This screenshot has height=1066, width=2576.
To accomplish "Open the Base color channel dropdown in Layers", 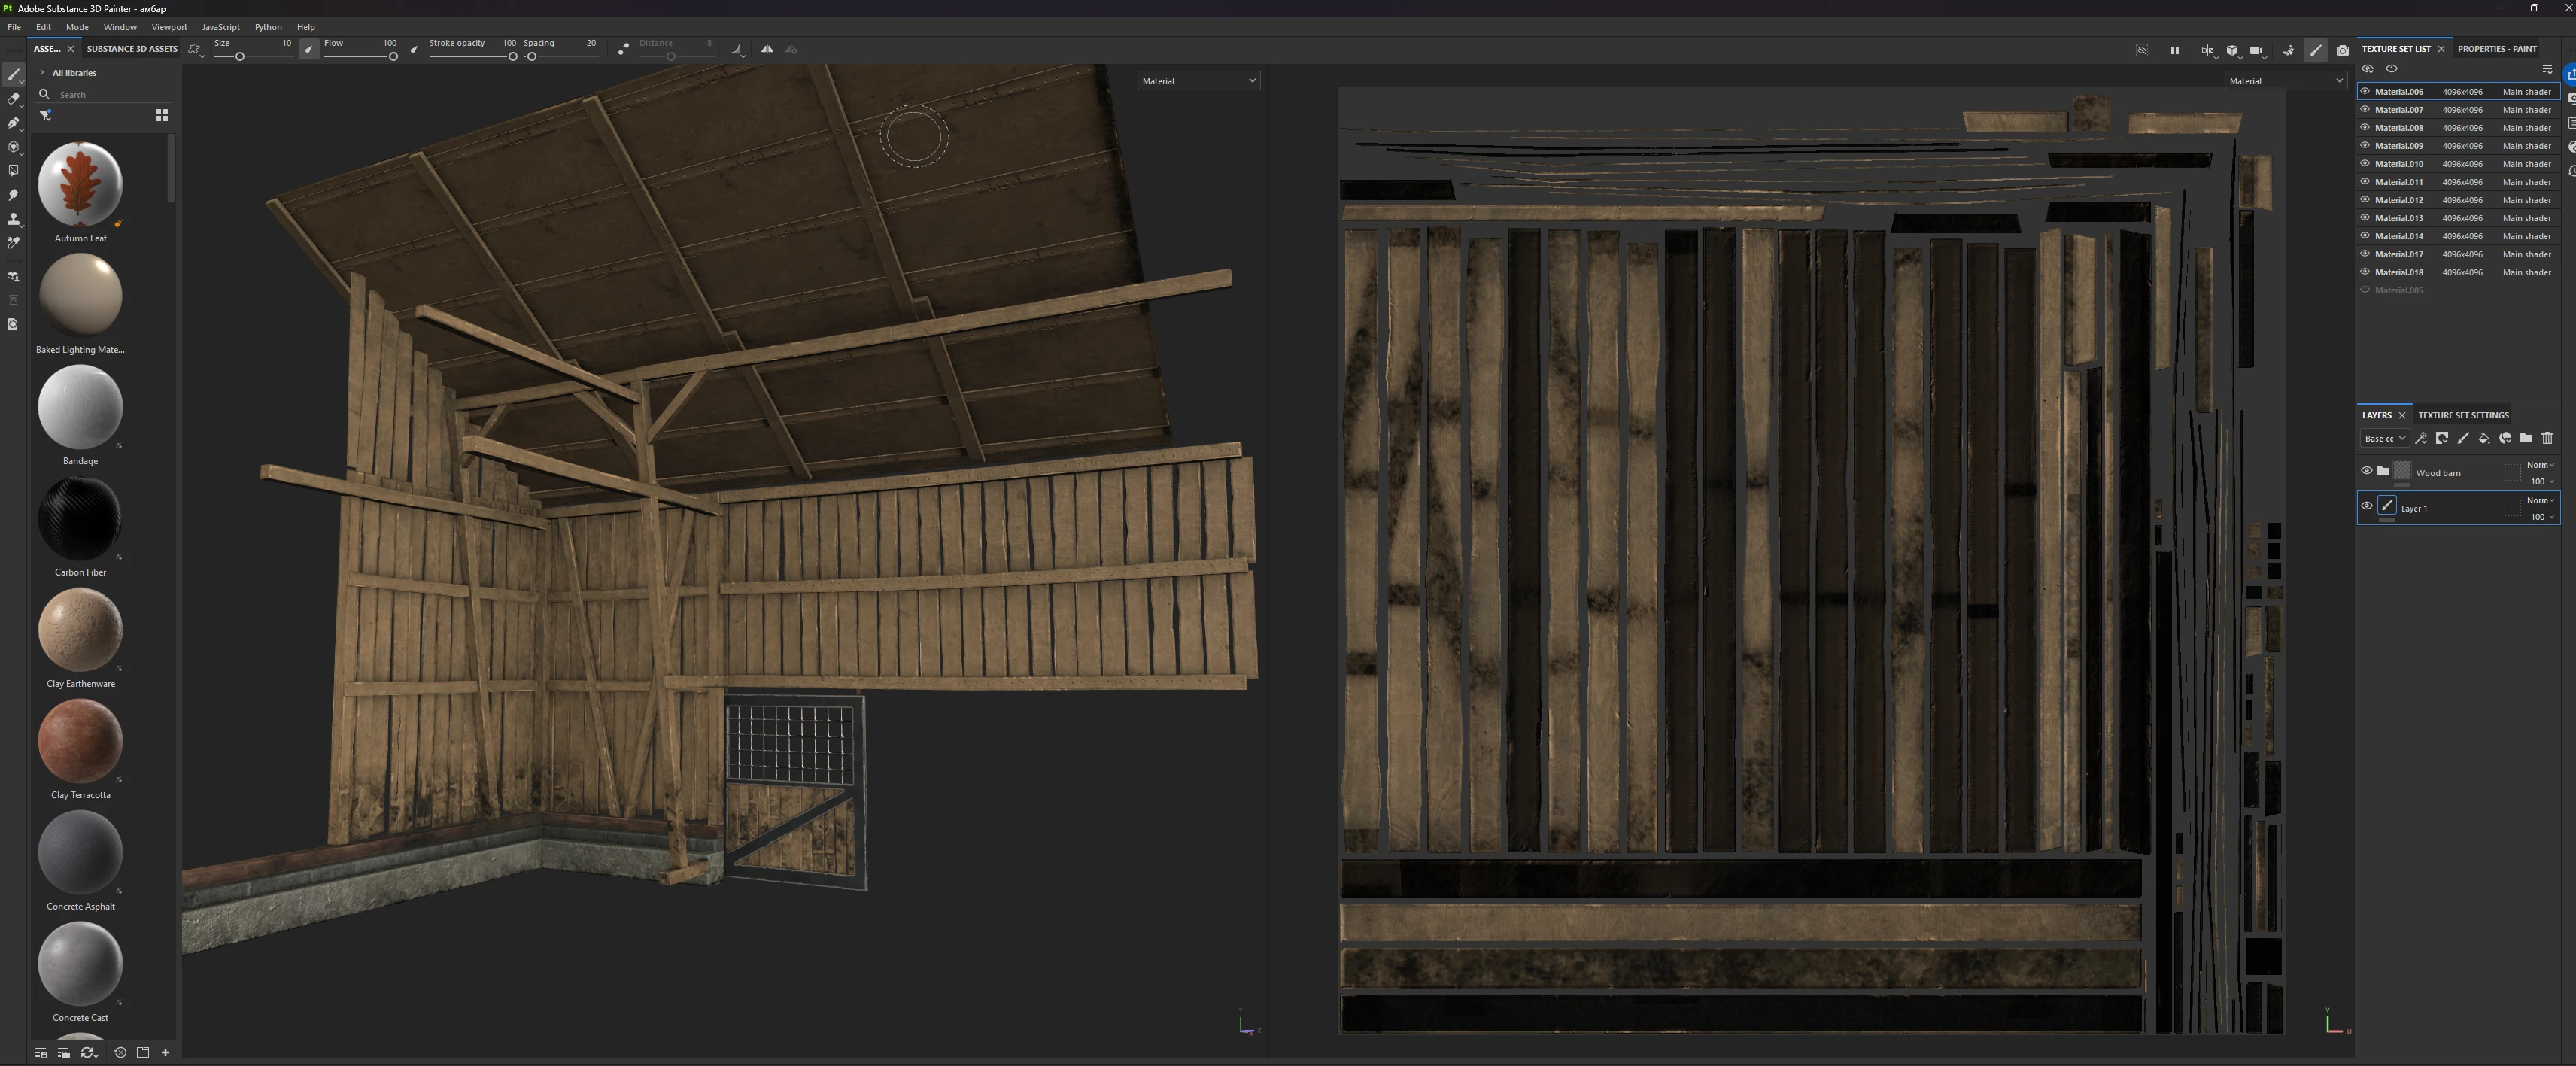I will click(2384, 438).
